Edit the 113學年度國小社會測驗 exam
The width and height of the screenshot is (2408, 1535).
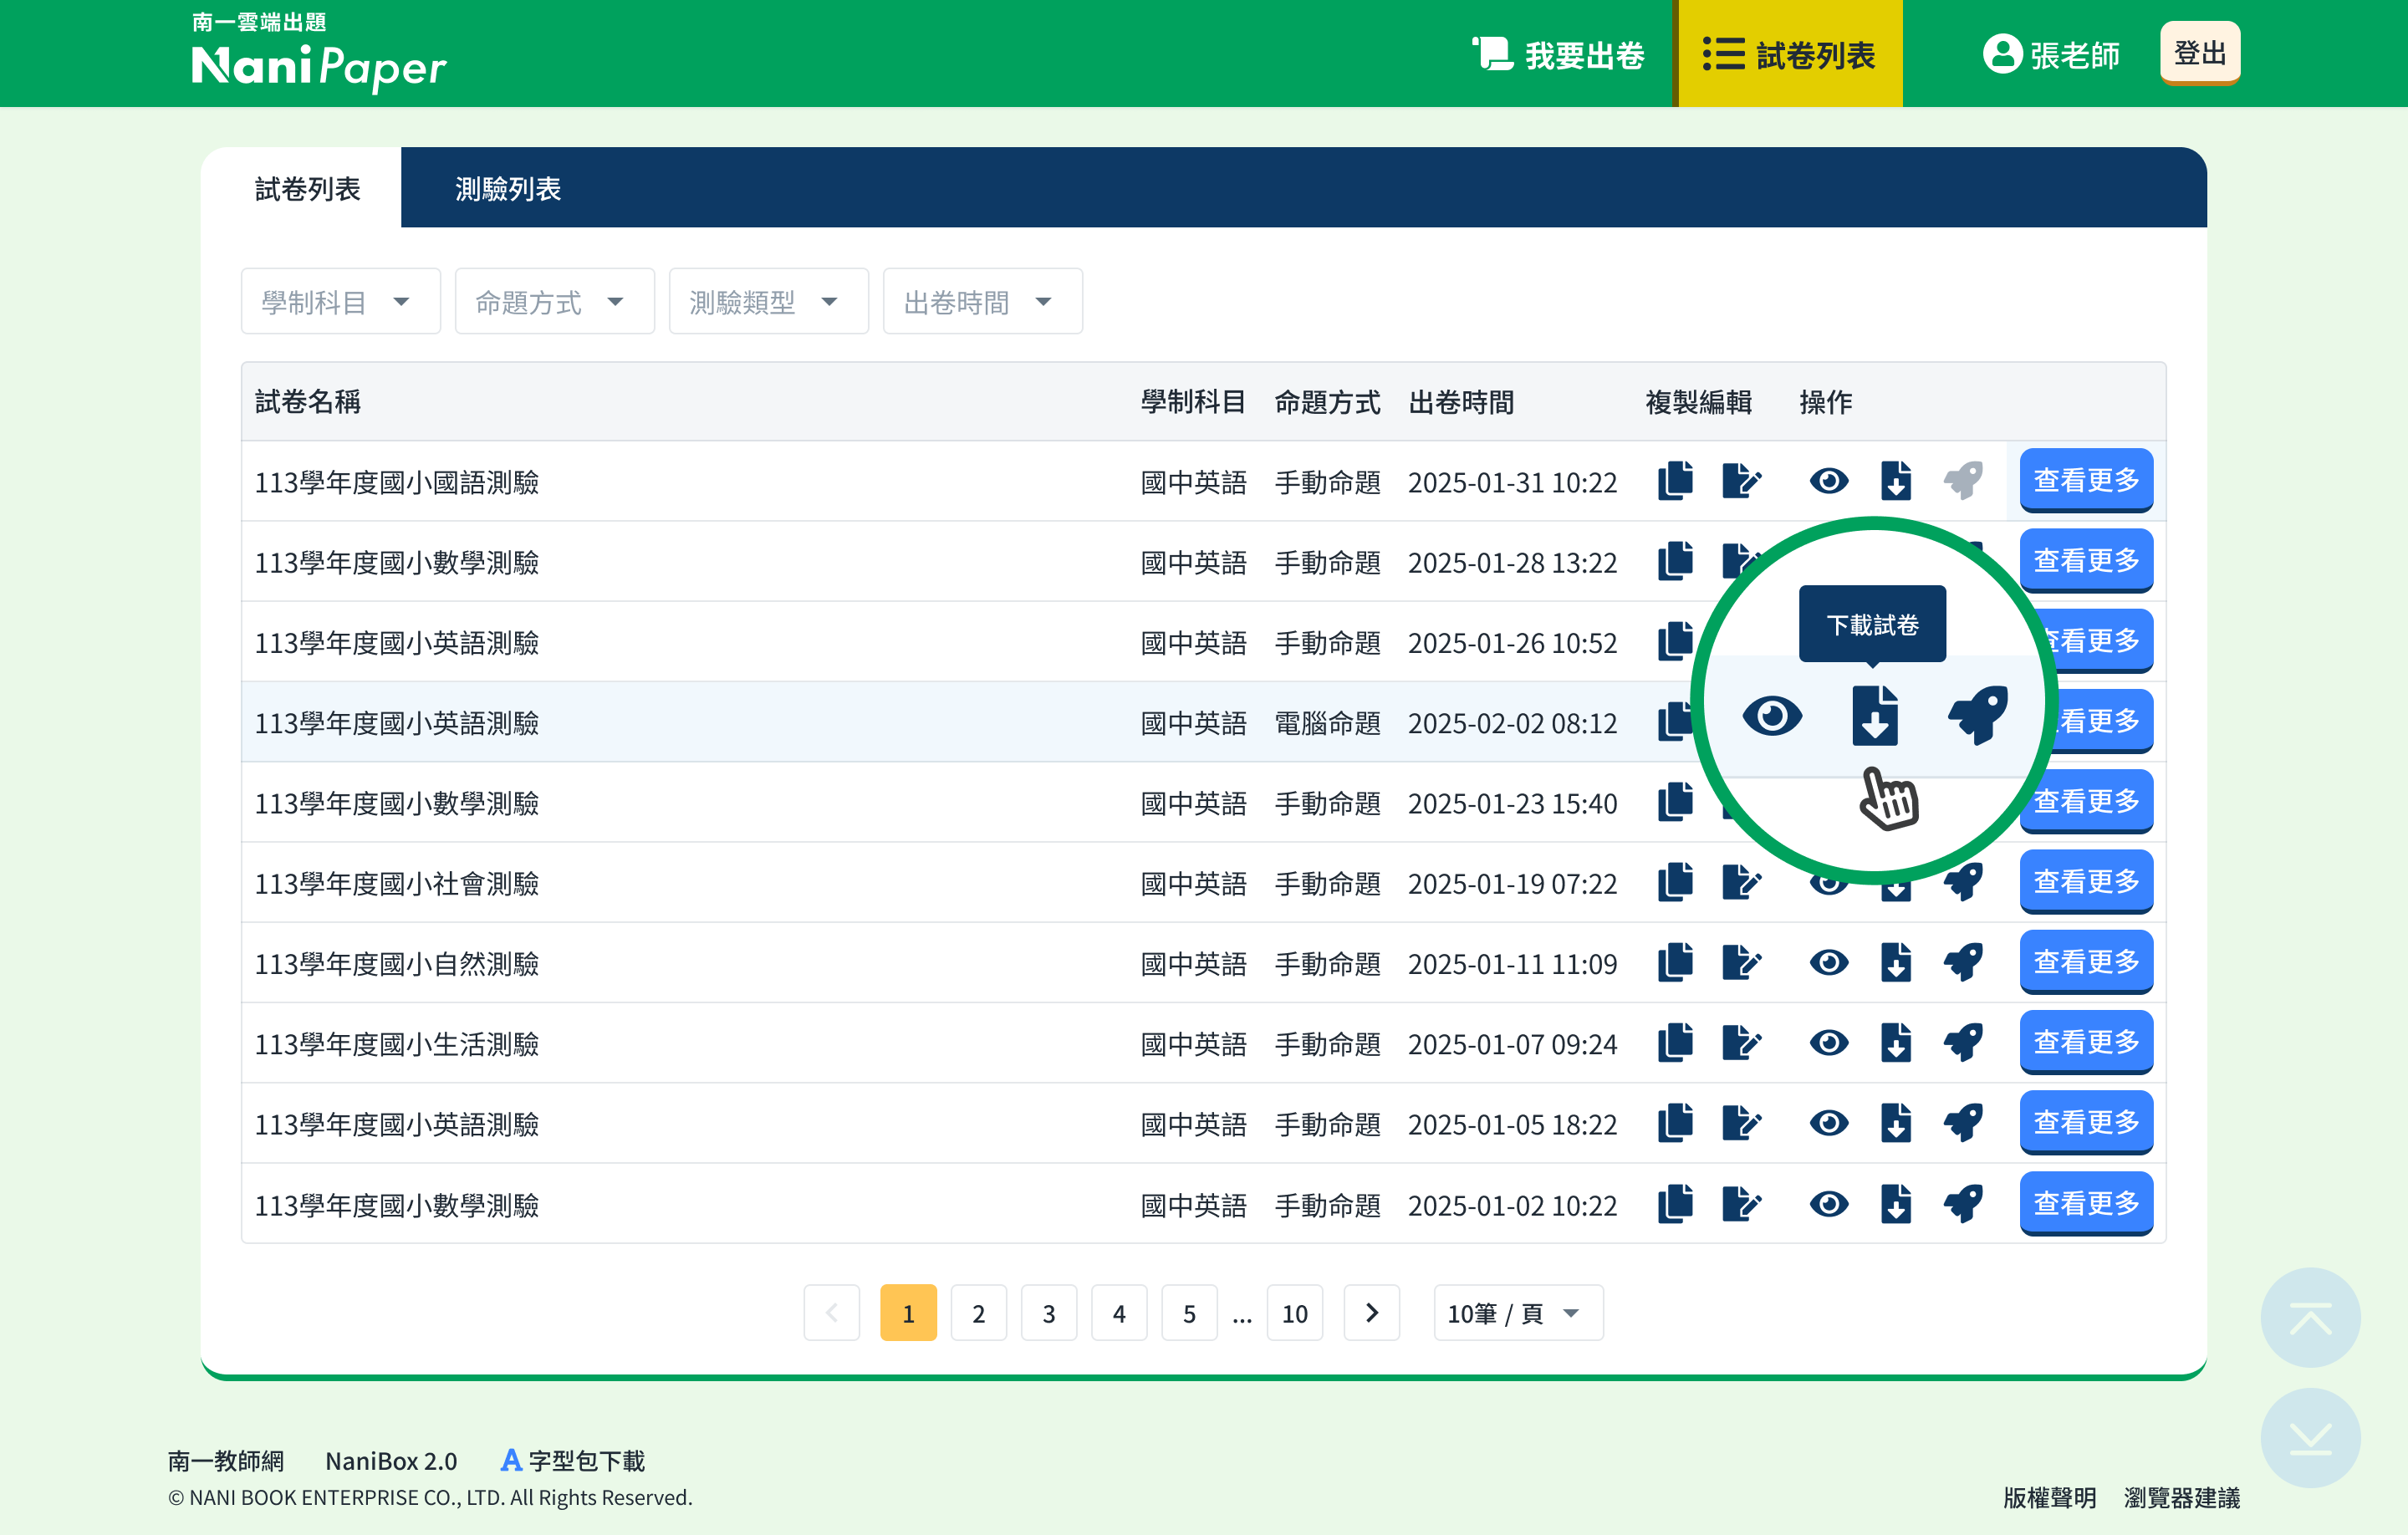coord(1741,882)
